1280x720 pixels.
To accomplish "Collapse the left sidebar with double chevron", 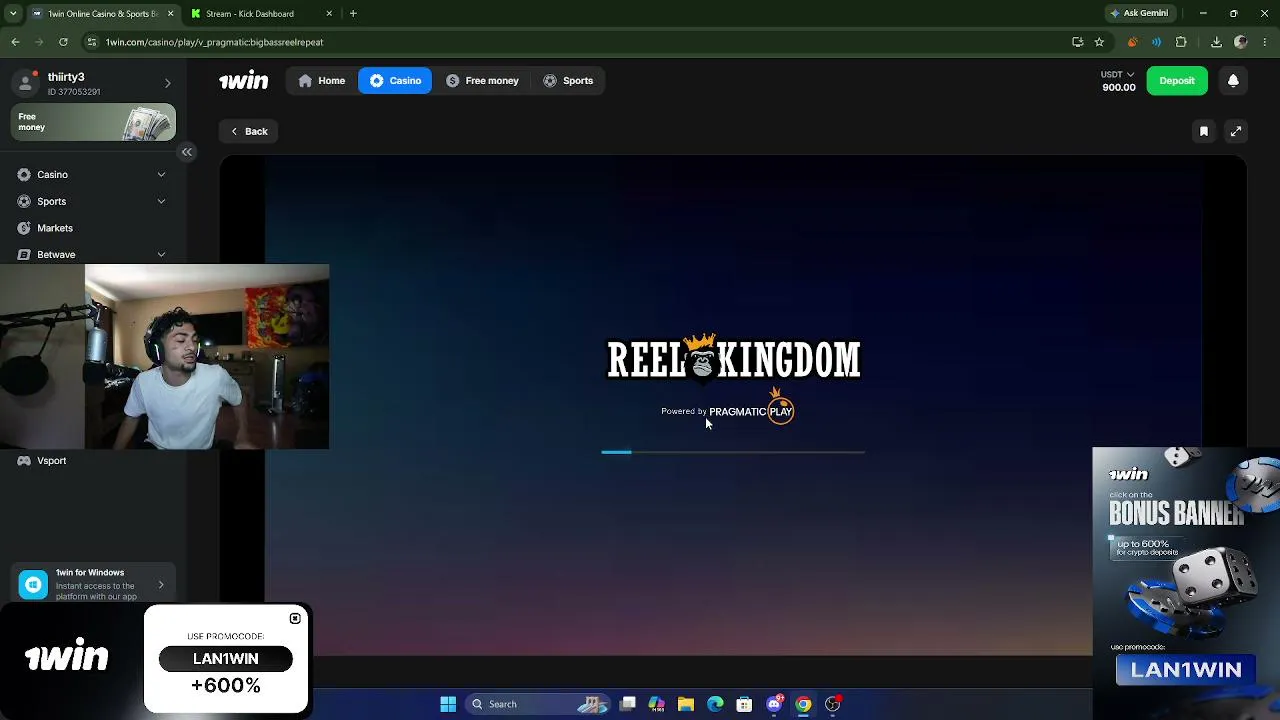I will click(187, 152).
